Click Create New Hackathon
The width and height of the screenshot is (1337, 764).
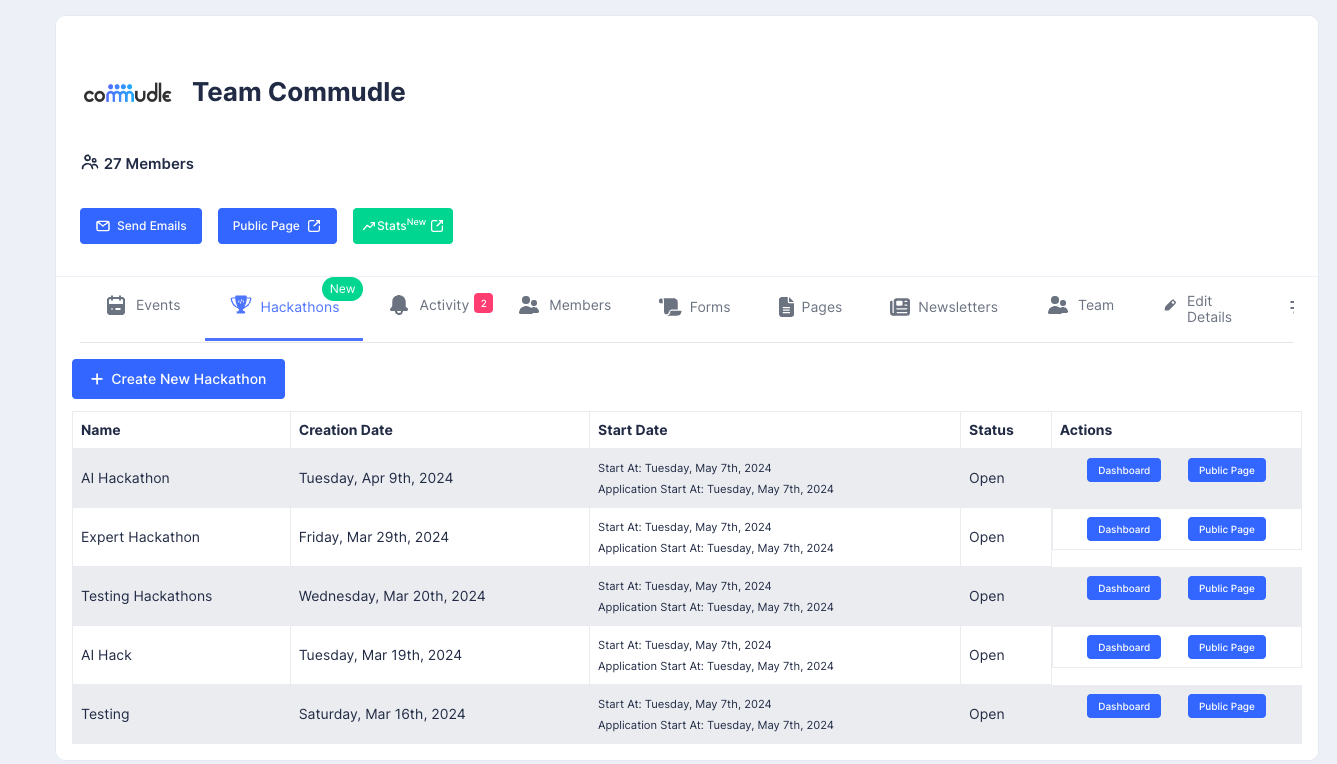click(178, 379)
